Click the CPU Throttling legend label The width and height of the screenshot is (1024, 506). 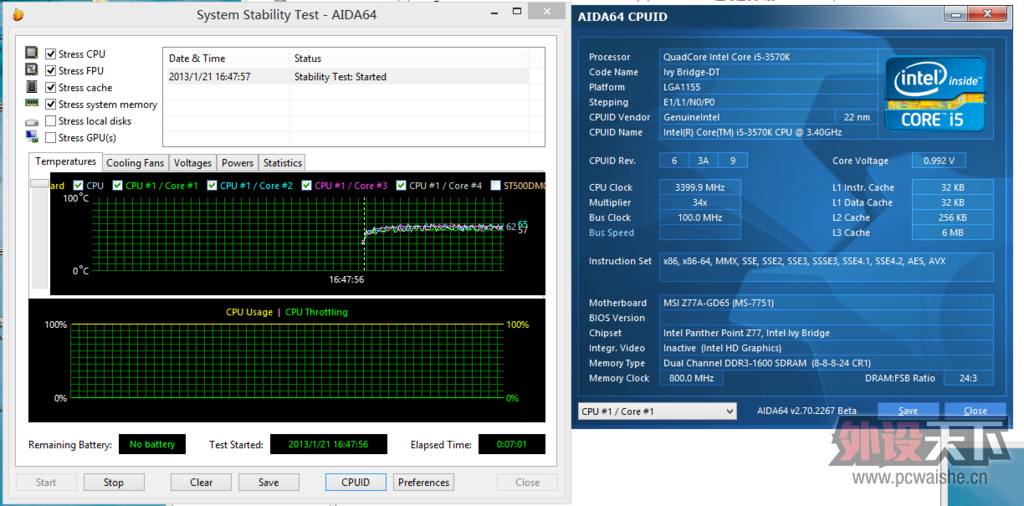[x=317, y=312]
